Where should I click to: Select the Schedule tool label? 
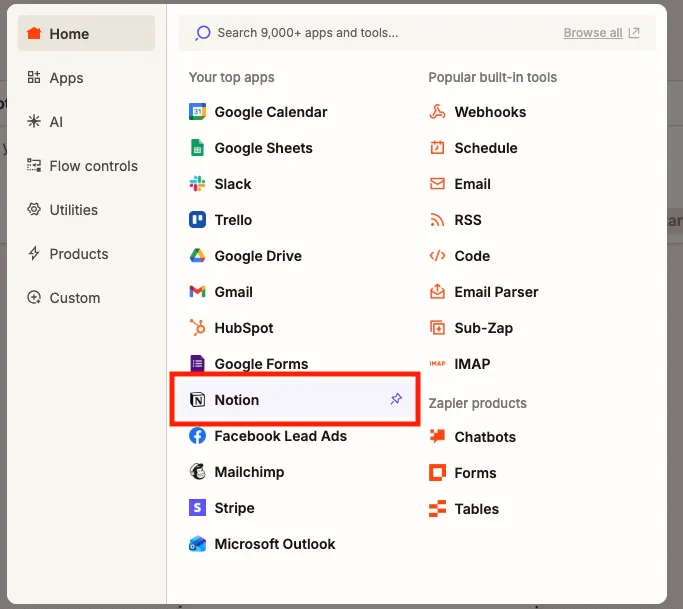(486, 148)
